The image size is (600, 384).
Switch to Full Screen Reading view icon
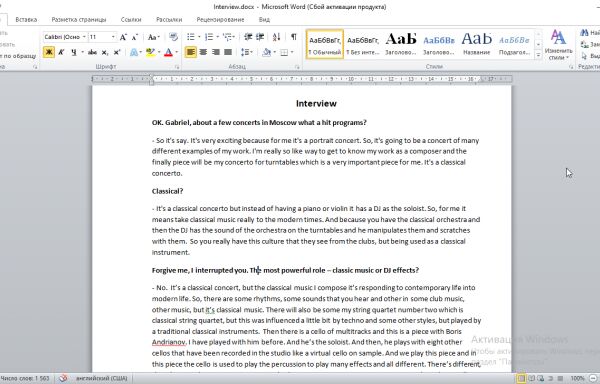coord(531,378)
